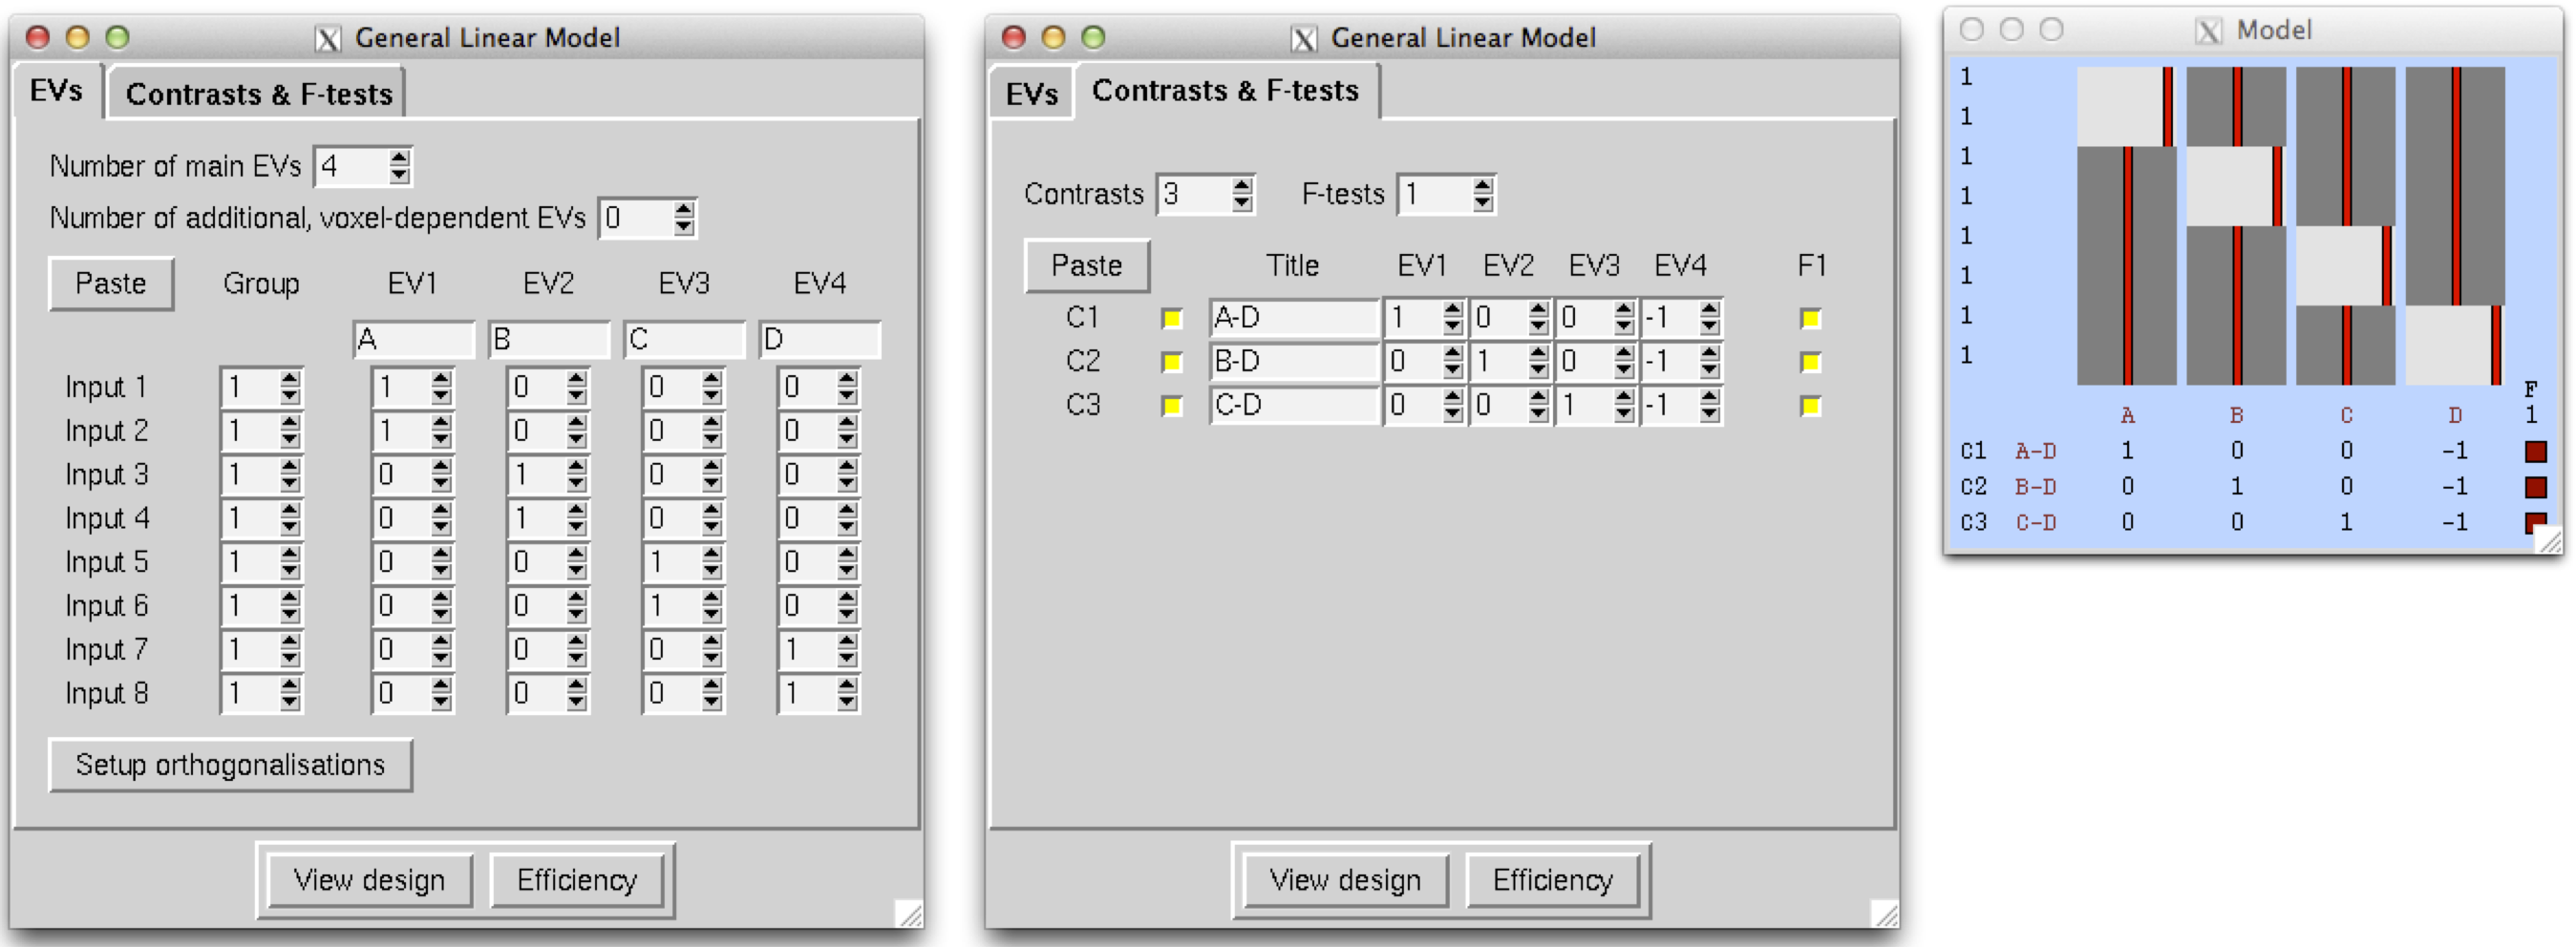Adjust the F-tests count stepper
This screenshot has height=947, width=2576.
click(1482, 194)
